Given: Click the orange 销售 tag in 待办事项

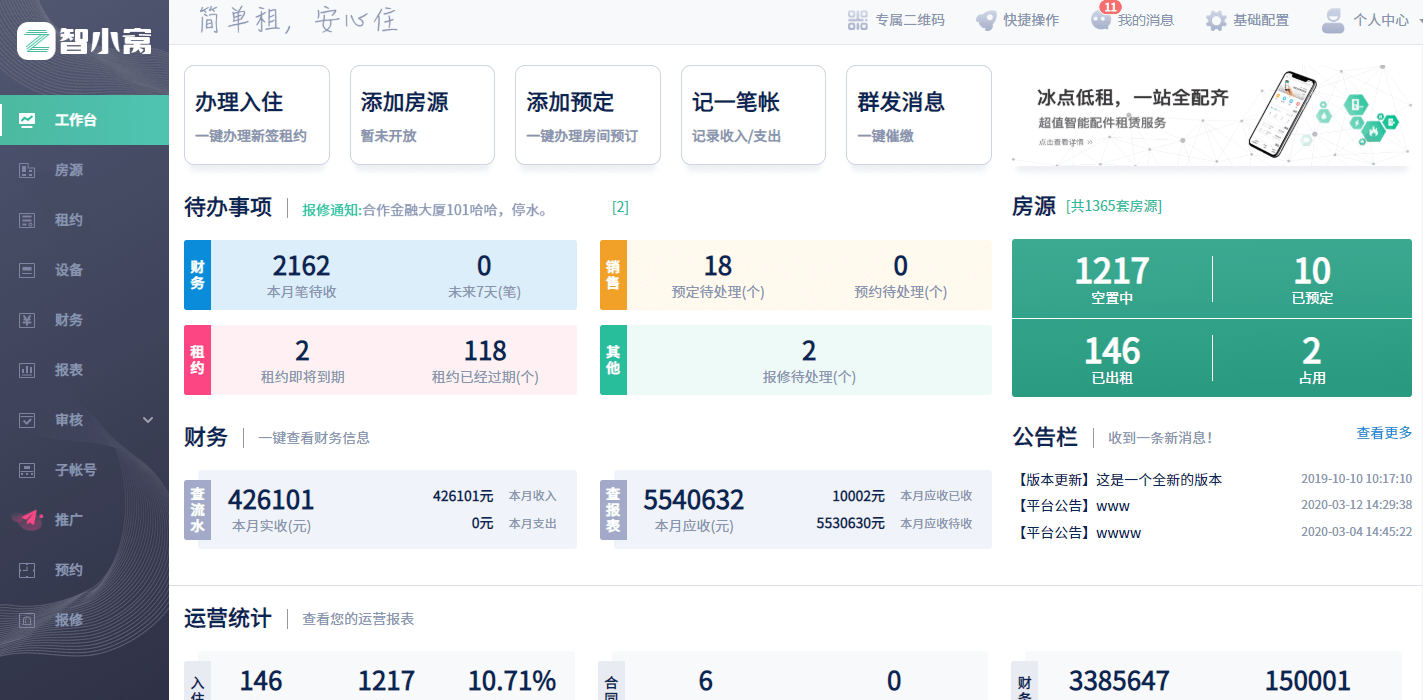Looking at the screenshot, I should (x=613, y=275).
